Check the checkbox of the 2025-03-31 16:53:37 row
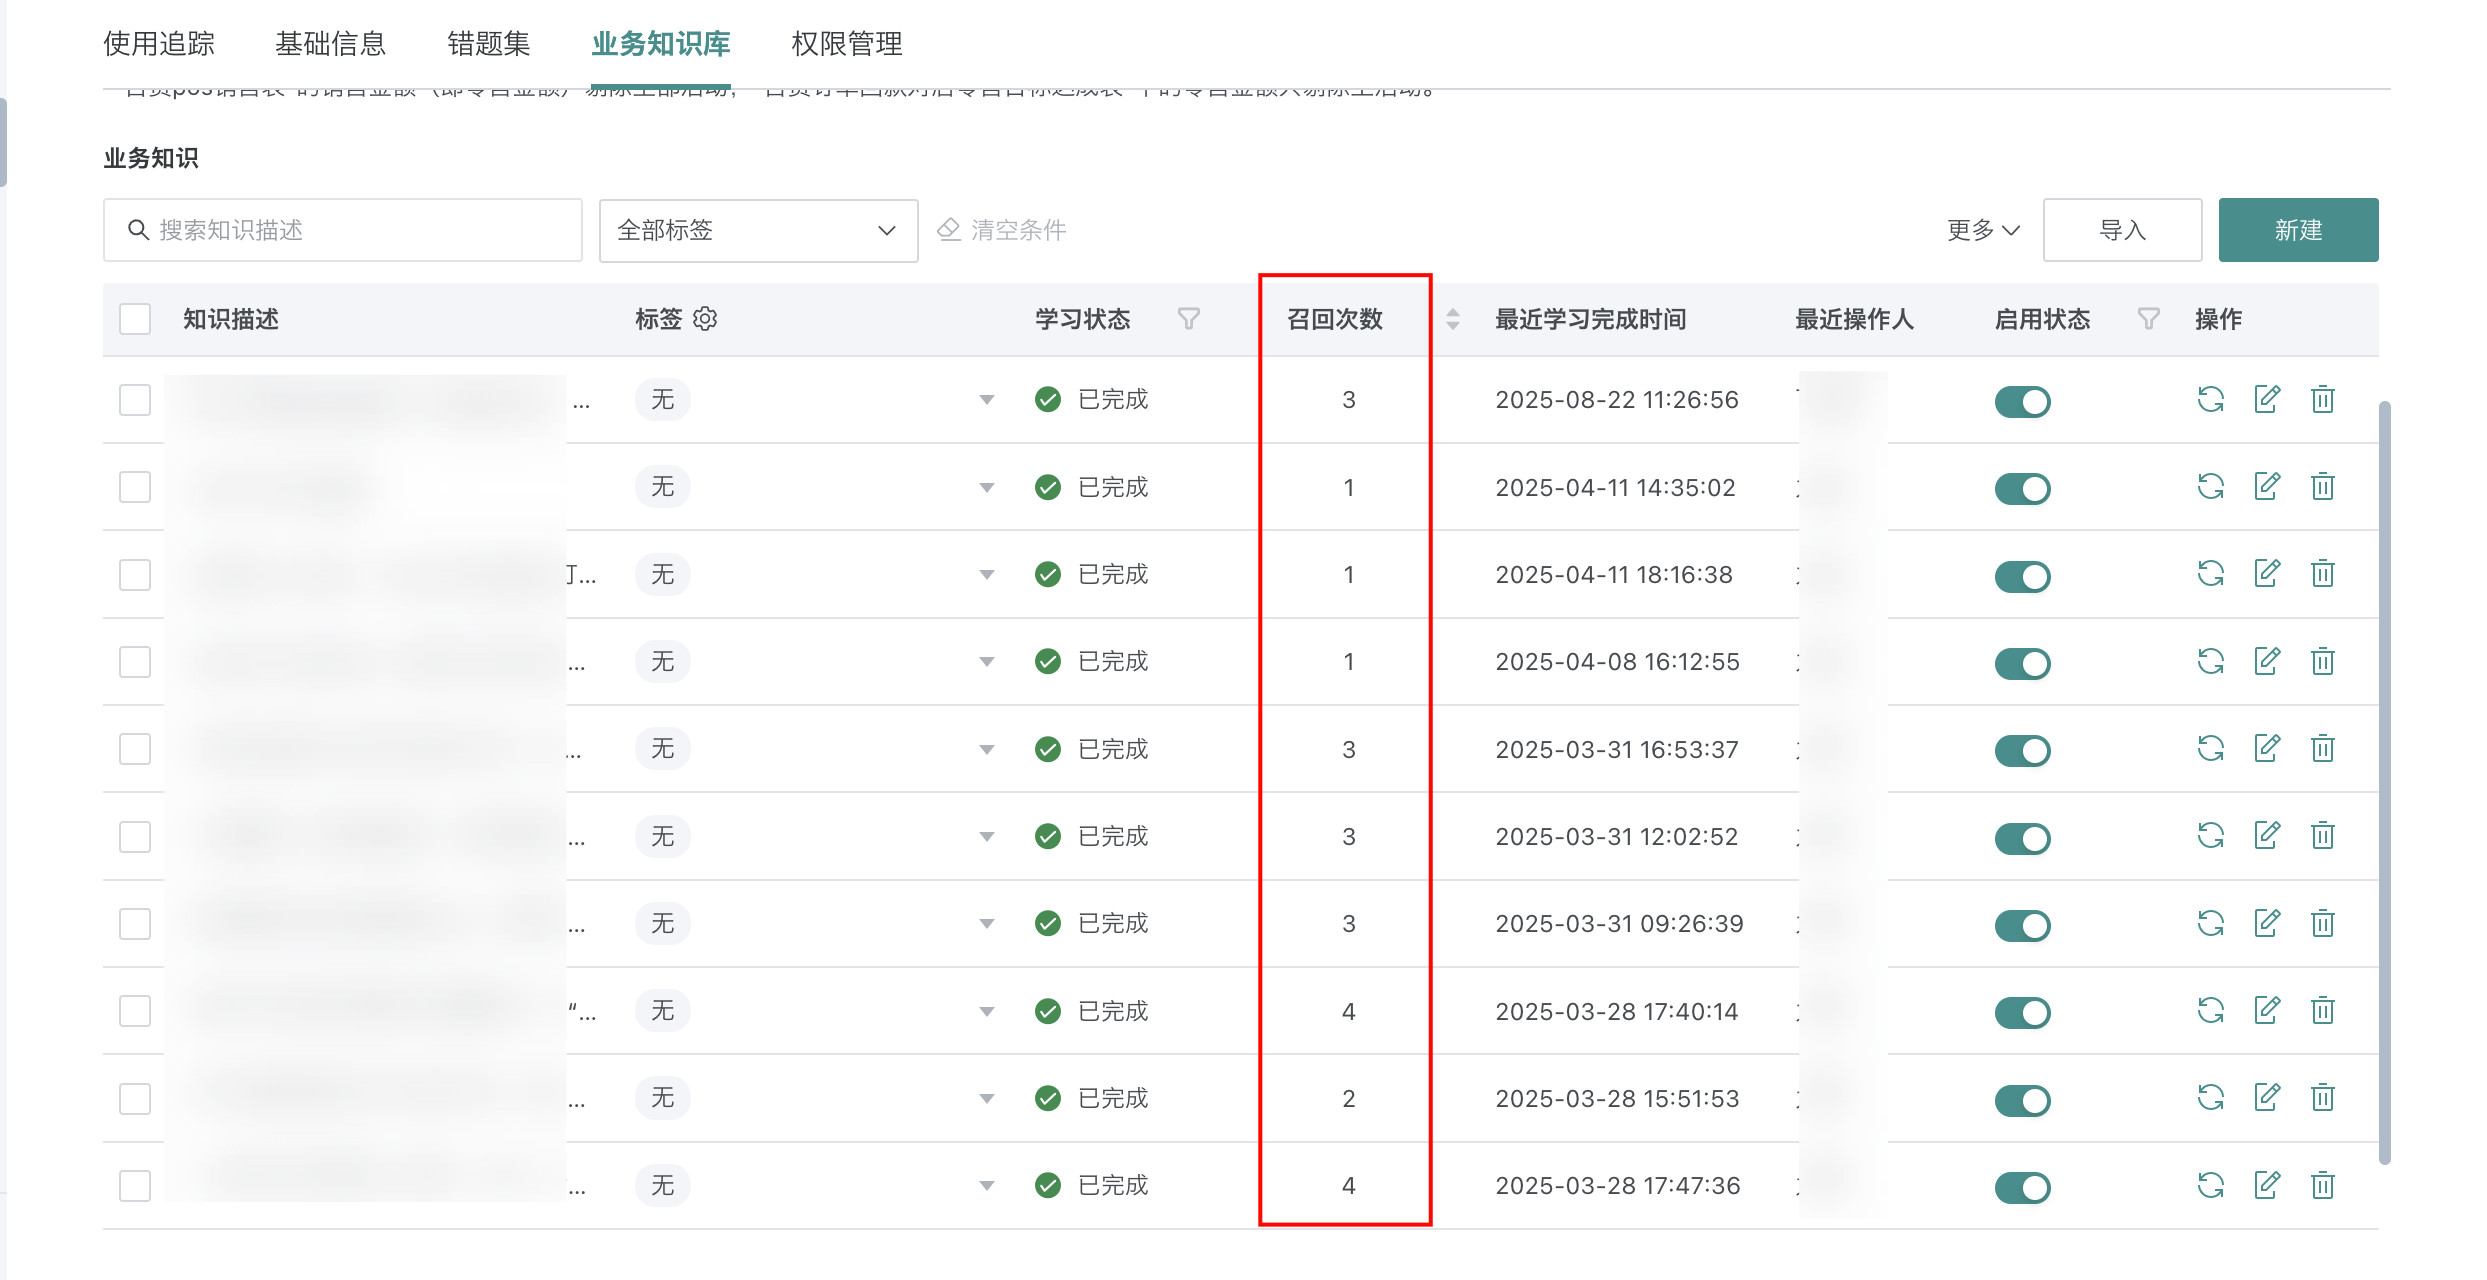The height and width of the screenshot is (1280, 2487). 135,749
